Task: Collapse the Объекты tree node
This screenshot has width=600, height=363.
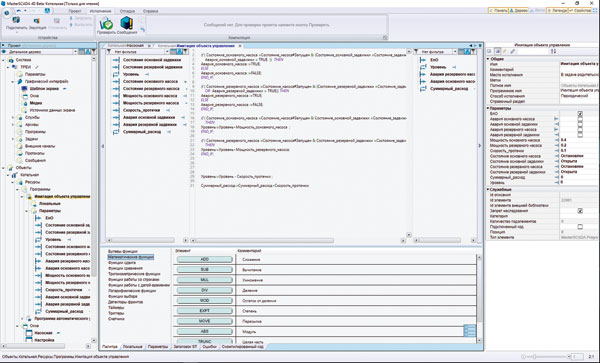Action: coord(3,168)
